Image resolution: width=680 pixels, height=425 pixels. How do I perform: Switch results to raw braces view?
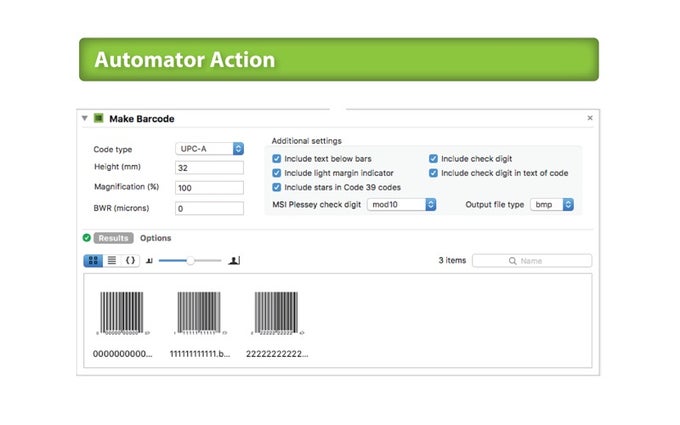(x=130, y=260)
